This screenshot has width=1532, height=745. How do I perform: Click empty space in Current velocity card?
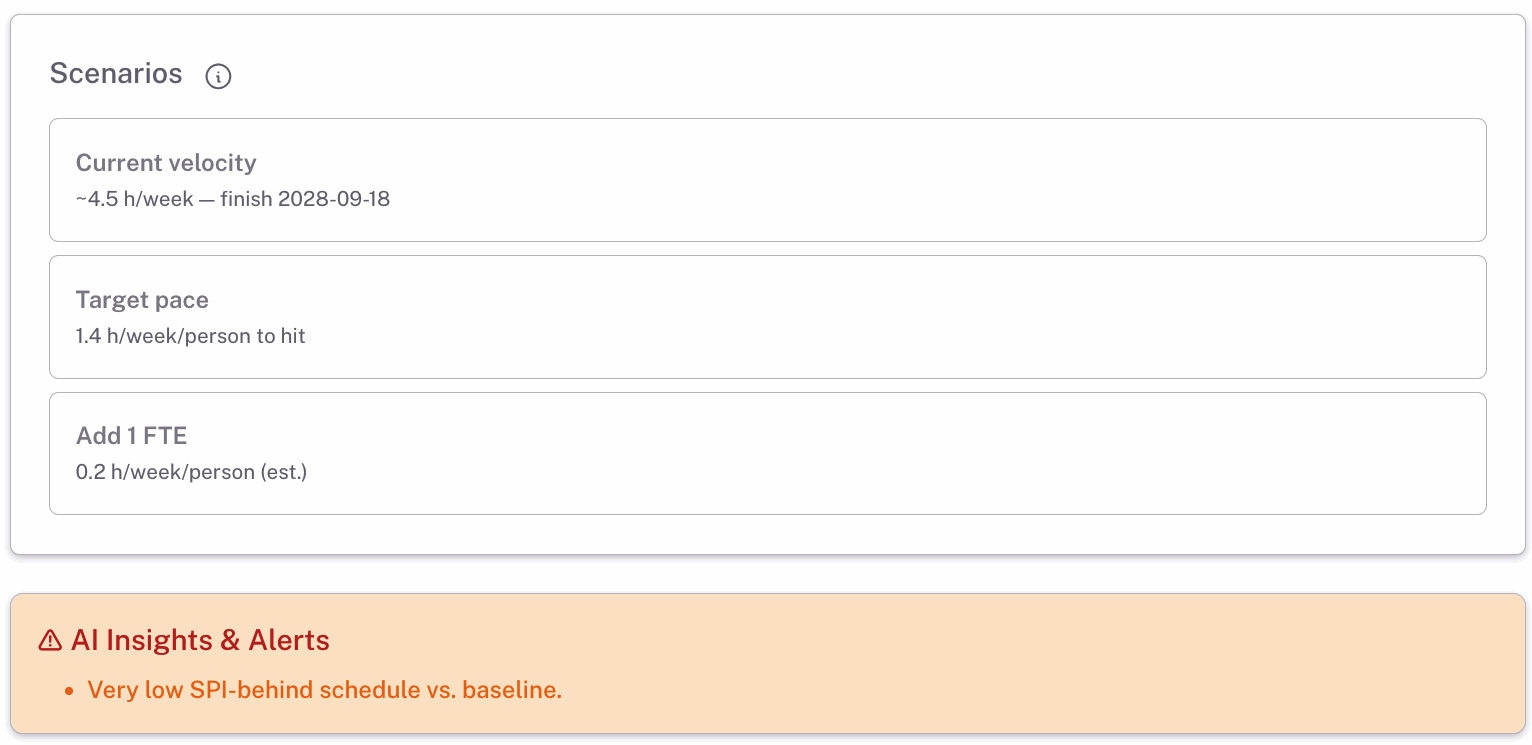coord(900,181)
